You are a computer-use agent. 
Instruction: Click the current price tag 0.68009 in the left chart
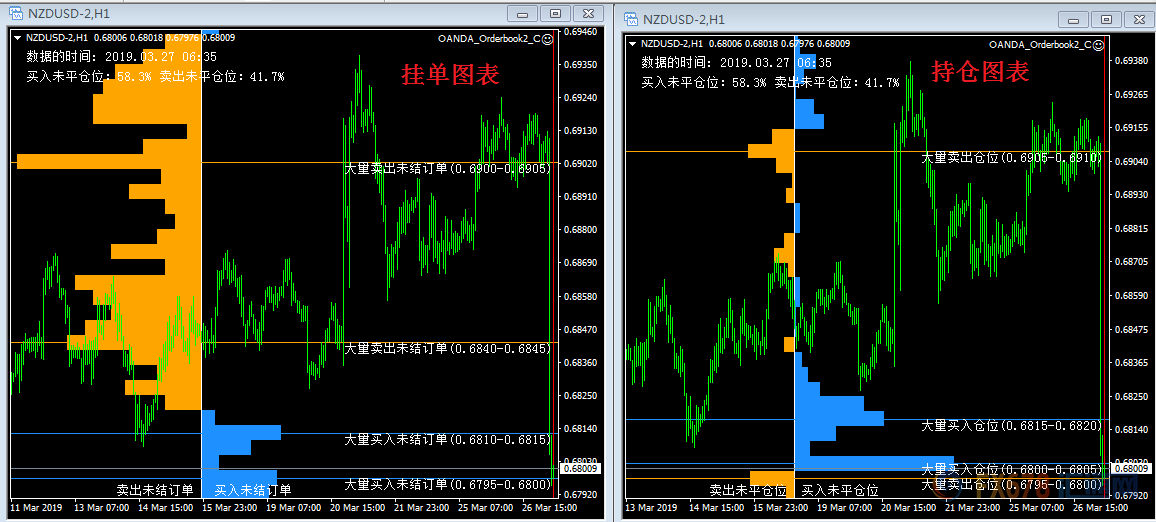(x=582, y=467)
